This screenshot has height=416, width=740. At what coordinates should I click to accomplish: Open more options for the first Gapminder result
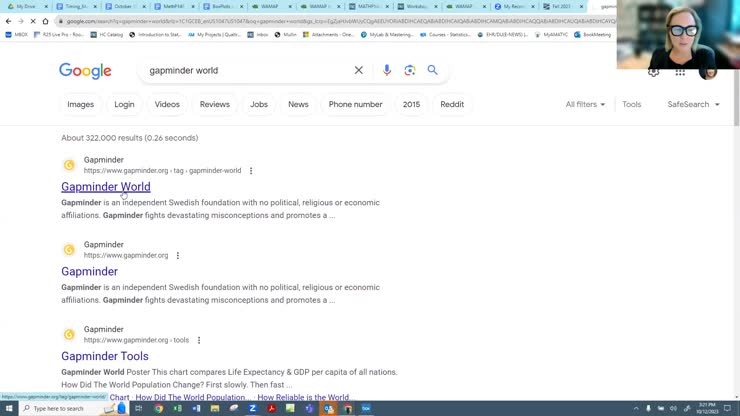point(251,171)
